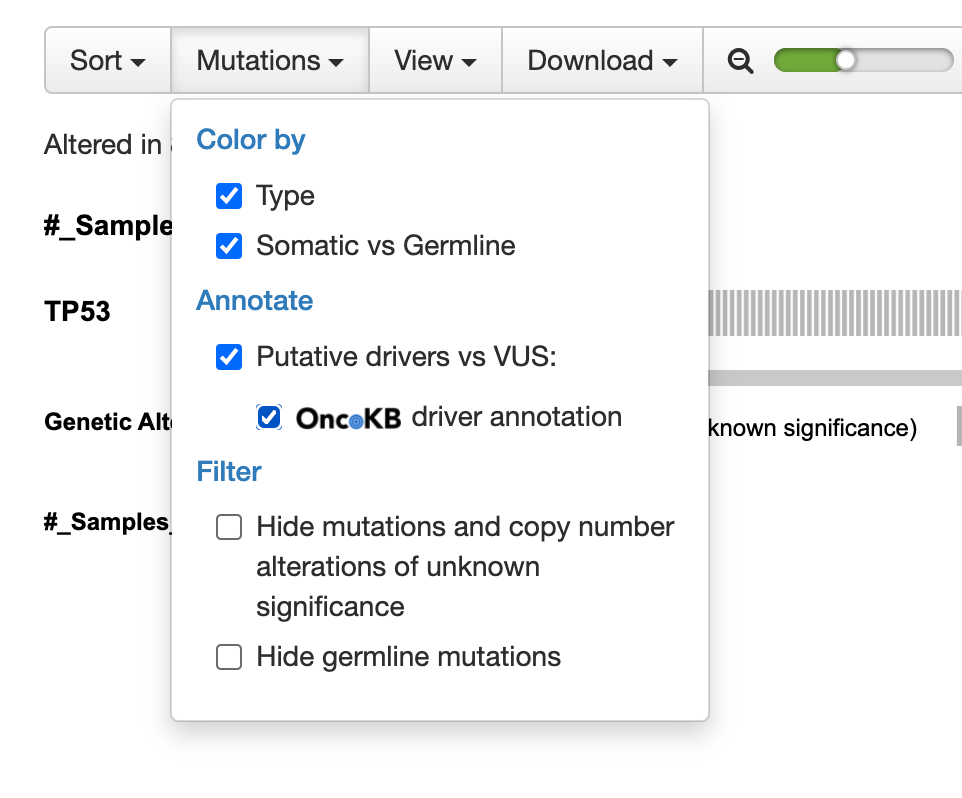Image resolution: width=962 pixels, height=798 pixels.
Task: Open the Download dropdown
Action: point(601,60)
